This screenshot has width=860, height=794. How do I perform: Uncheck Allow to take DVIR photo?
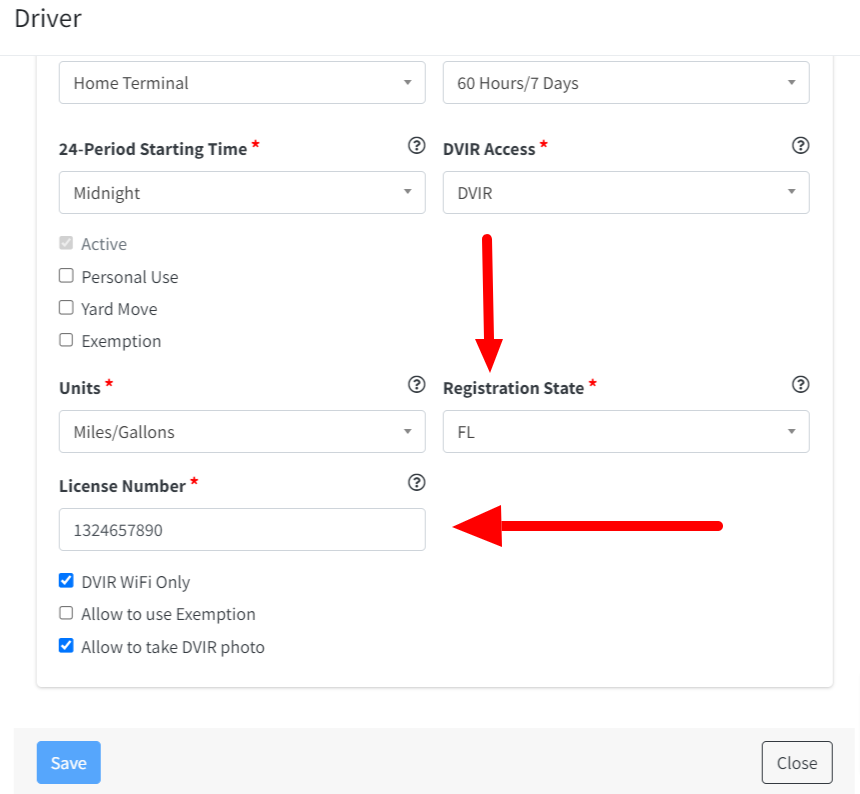point(66,646)
